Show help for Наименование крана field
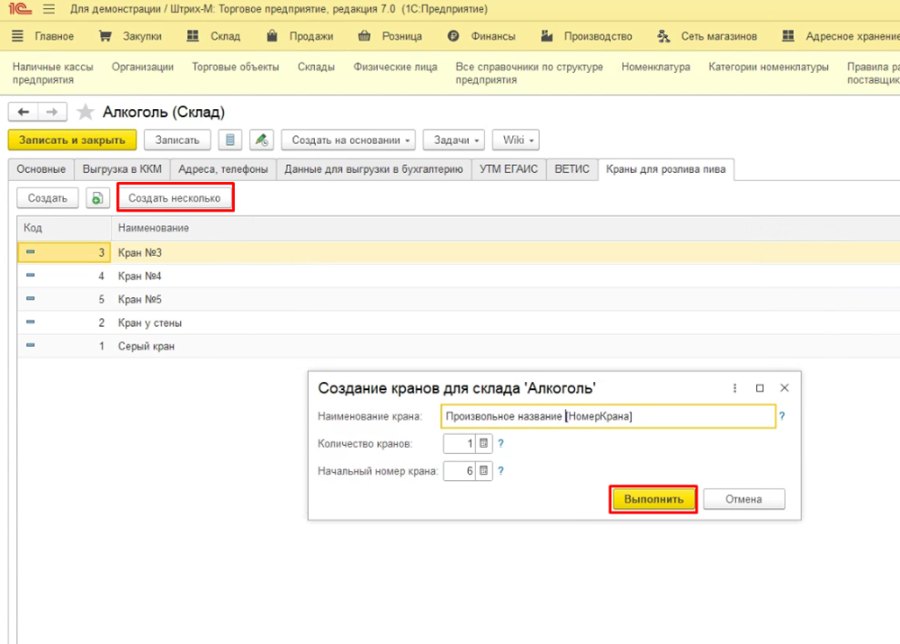This screenshot has width=900, height=644. tap(782, 416)
